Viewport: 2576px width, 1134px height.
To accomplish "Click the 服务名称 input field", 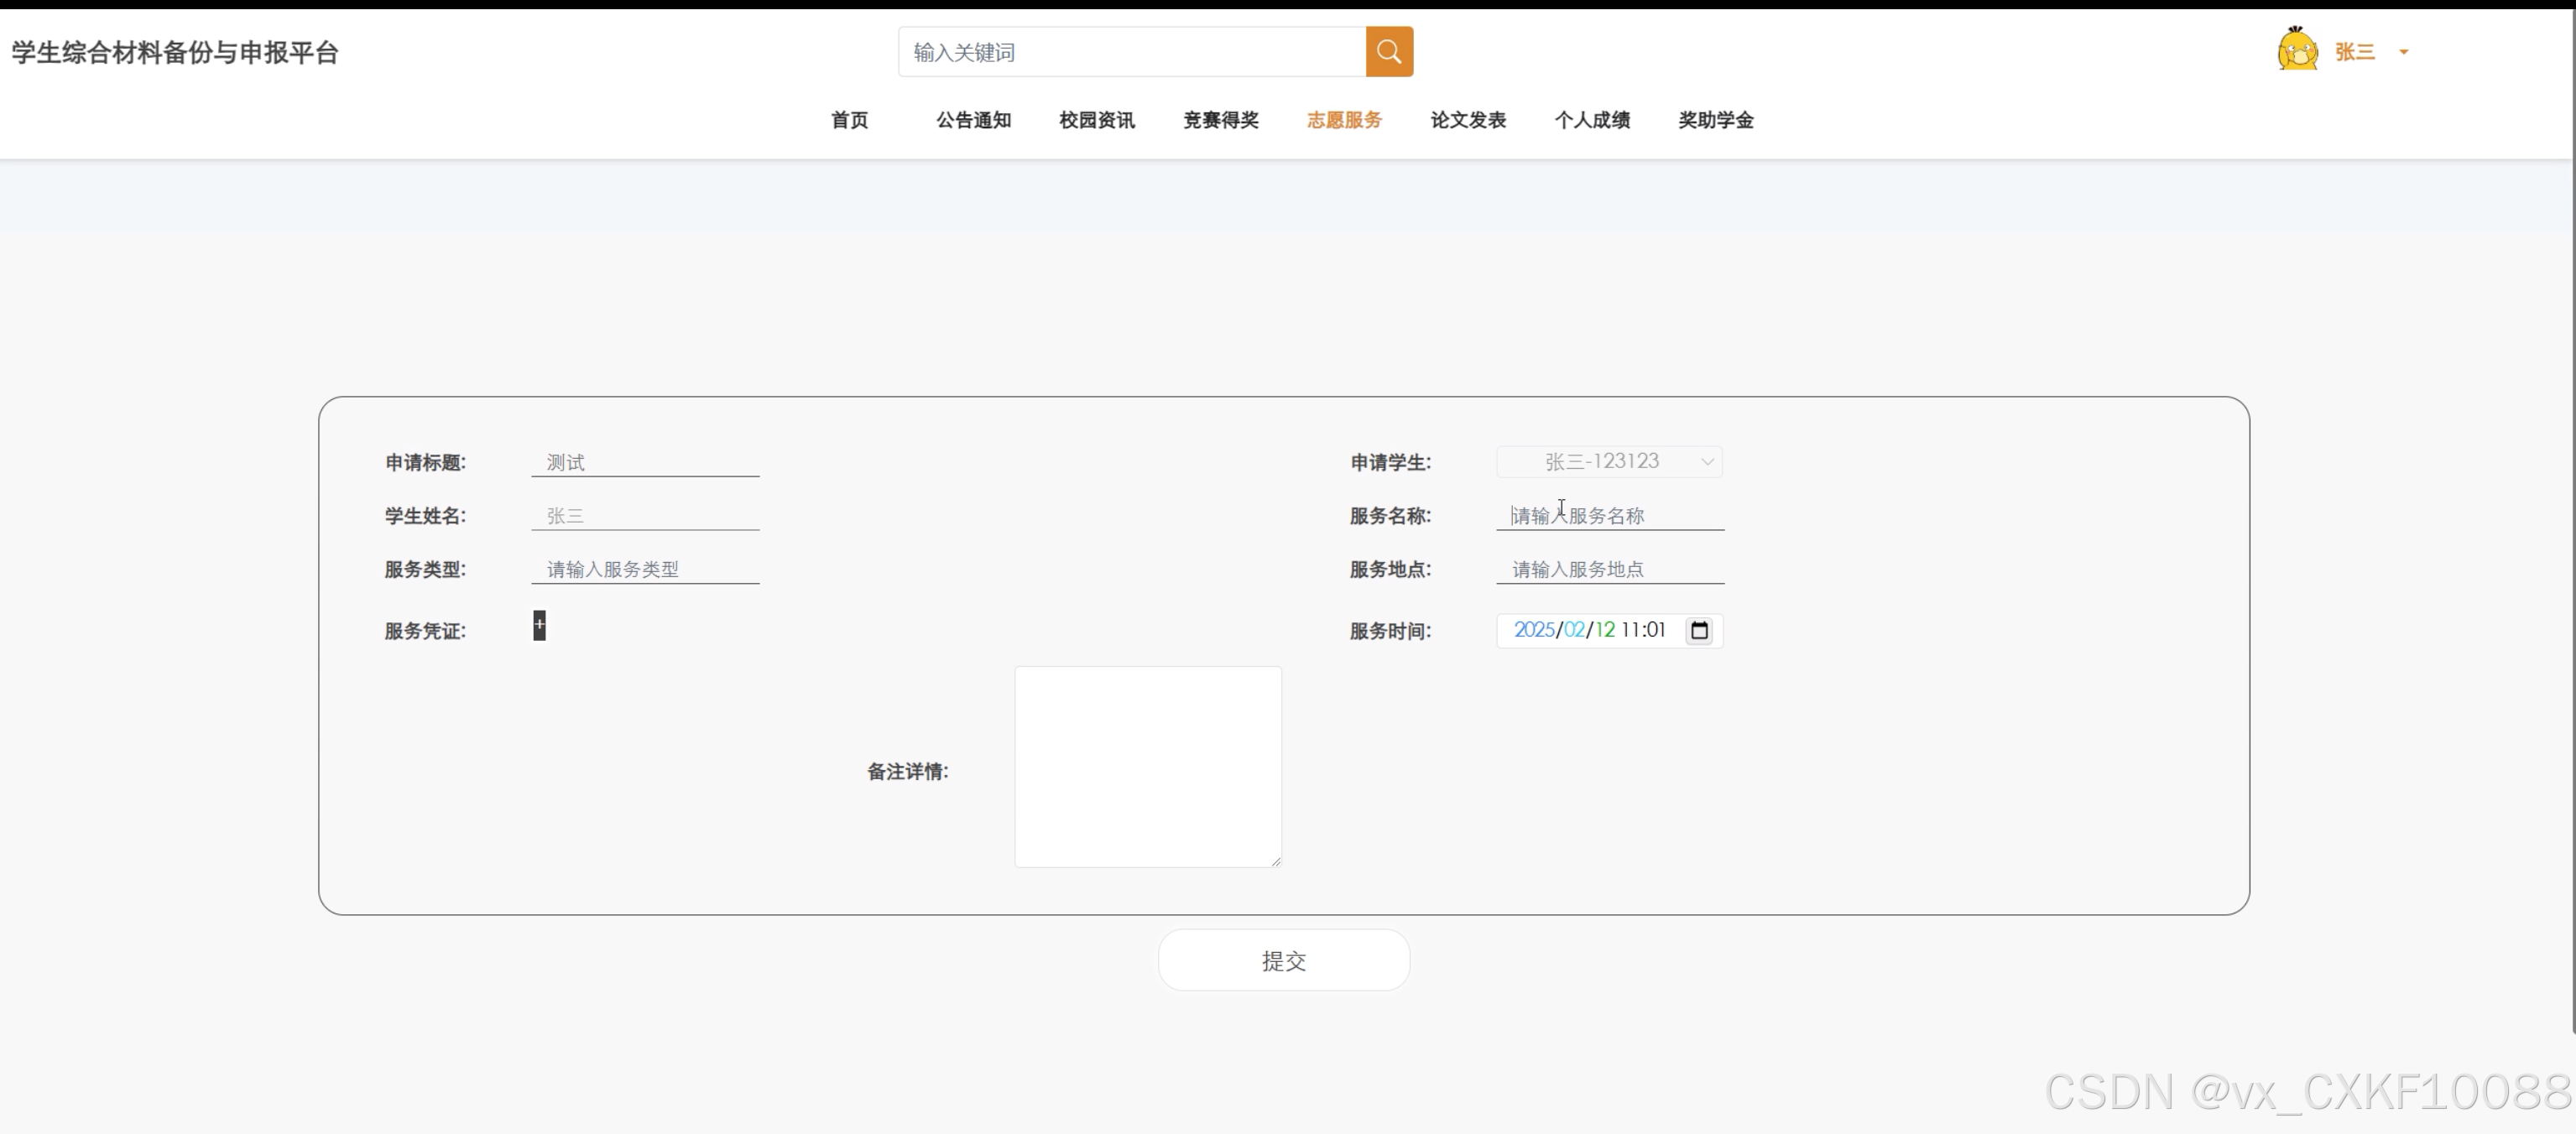I will (1609, 515).
